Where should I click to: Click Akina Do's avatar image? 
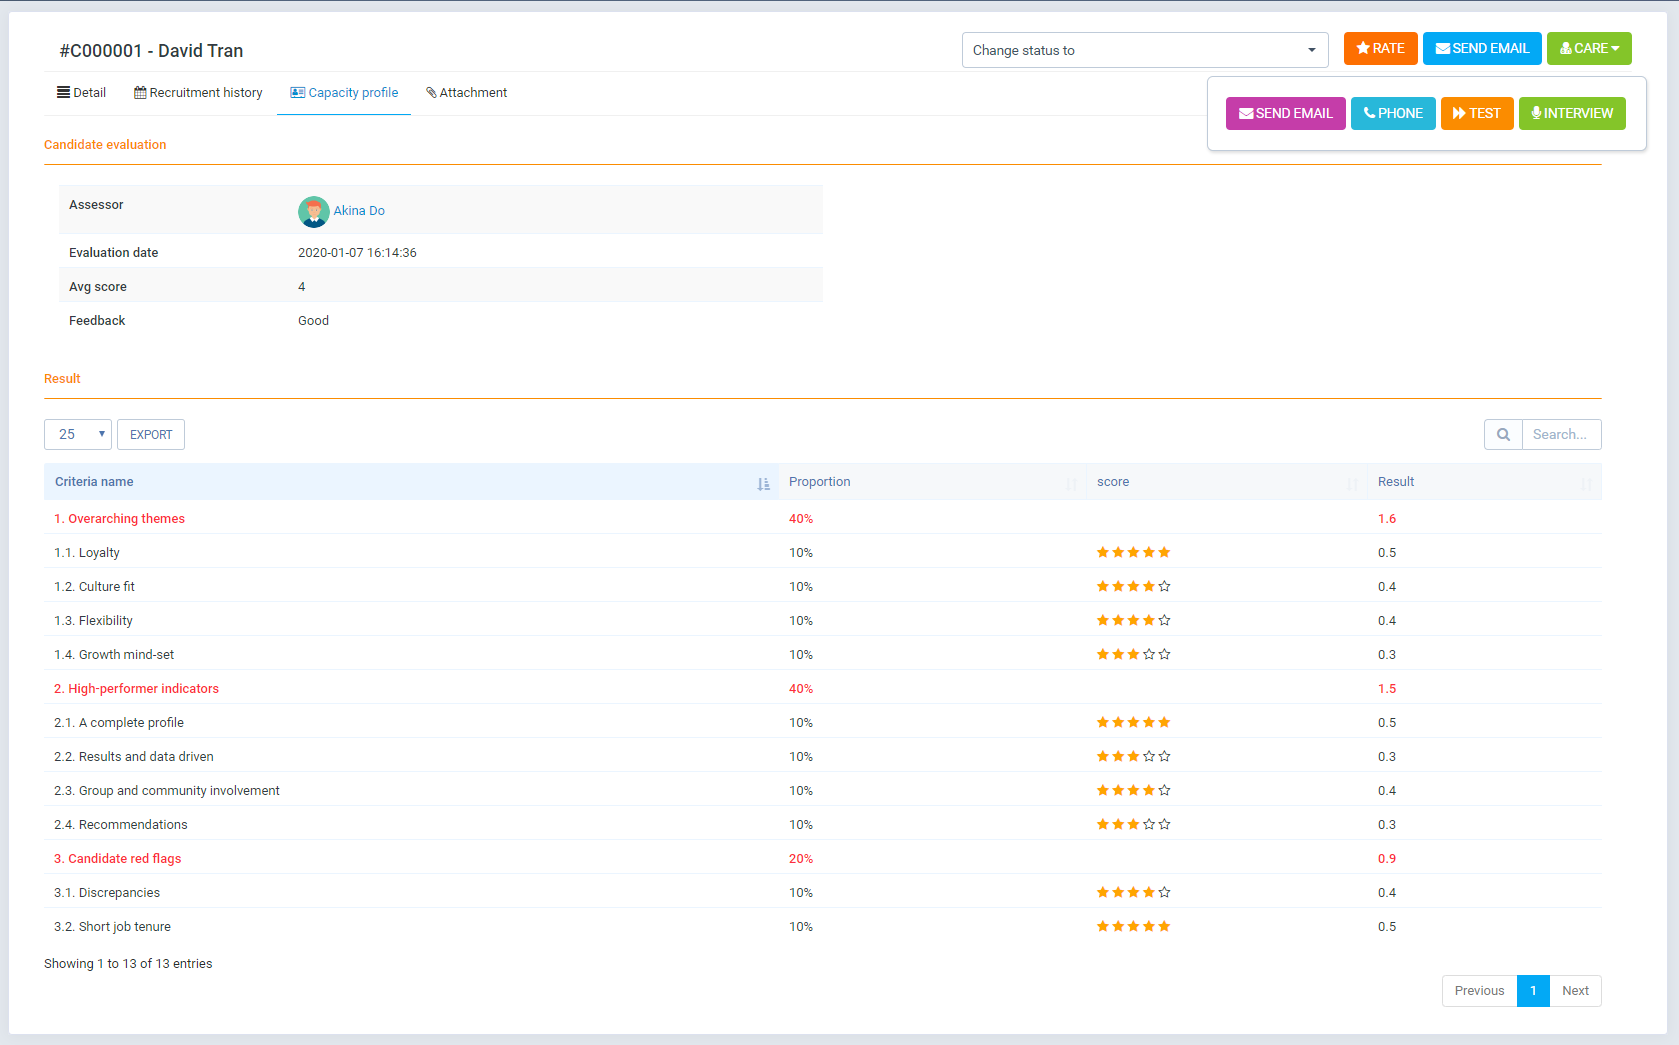pos(313,211)
